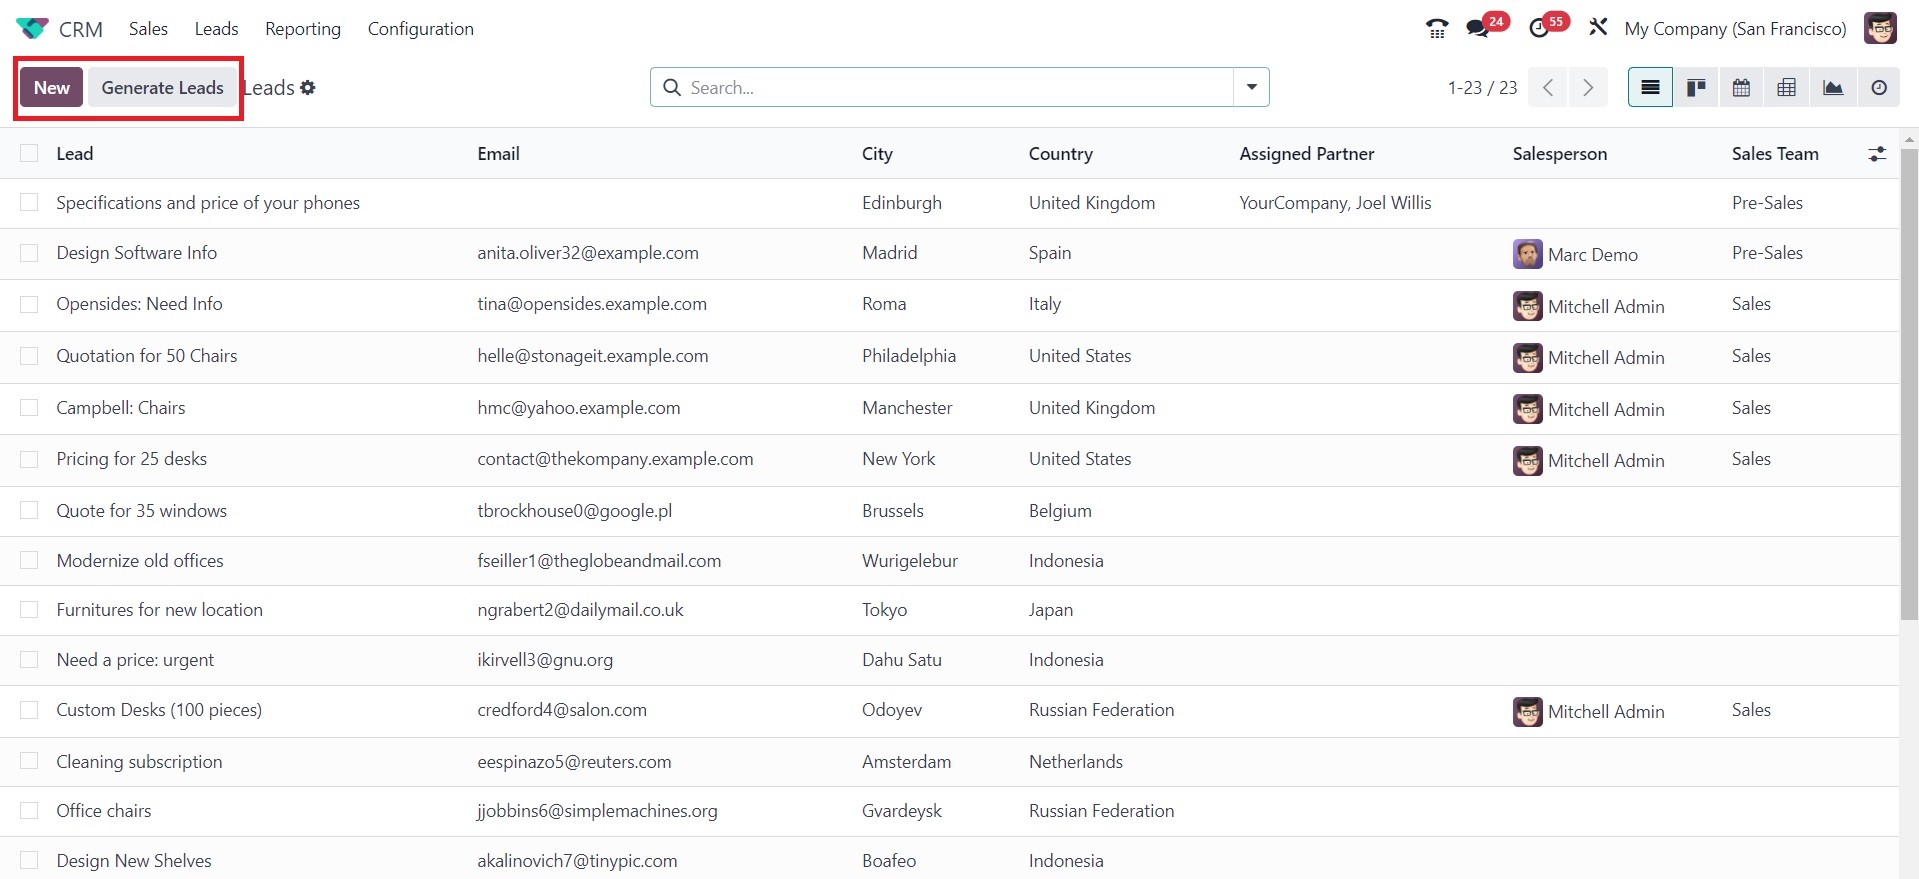Switch to Kanban view
This screenshot has width=1919, height=879.
pyautogui.click(x=1696, y=88)
